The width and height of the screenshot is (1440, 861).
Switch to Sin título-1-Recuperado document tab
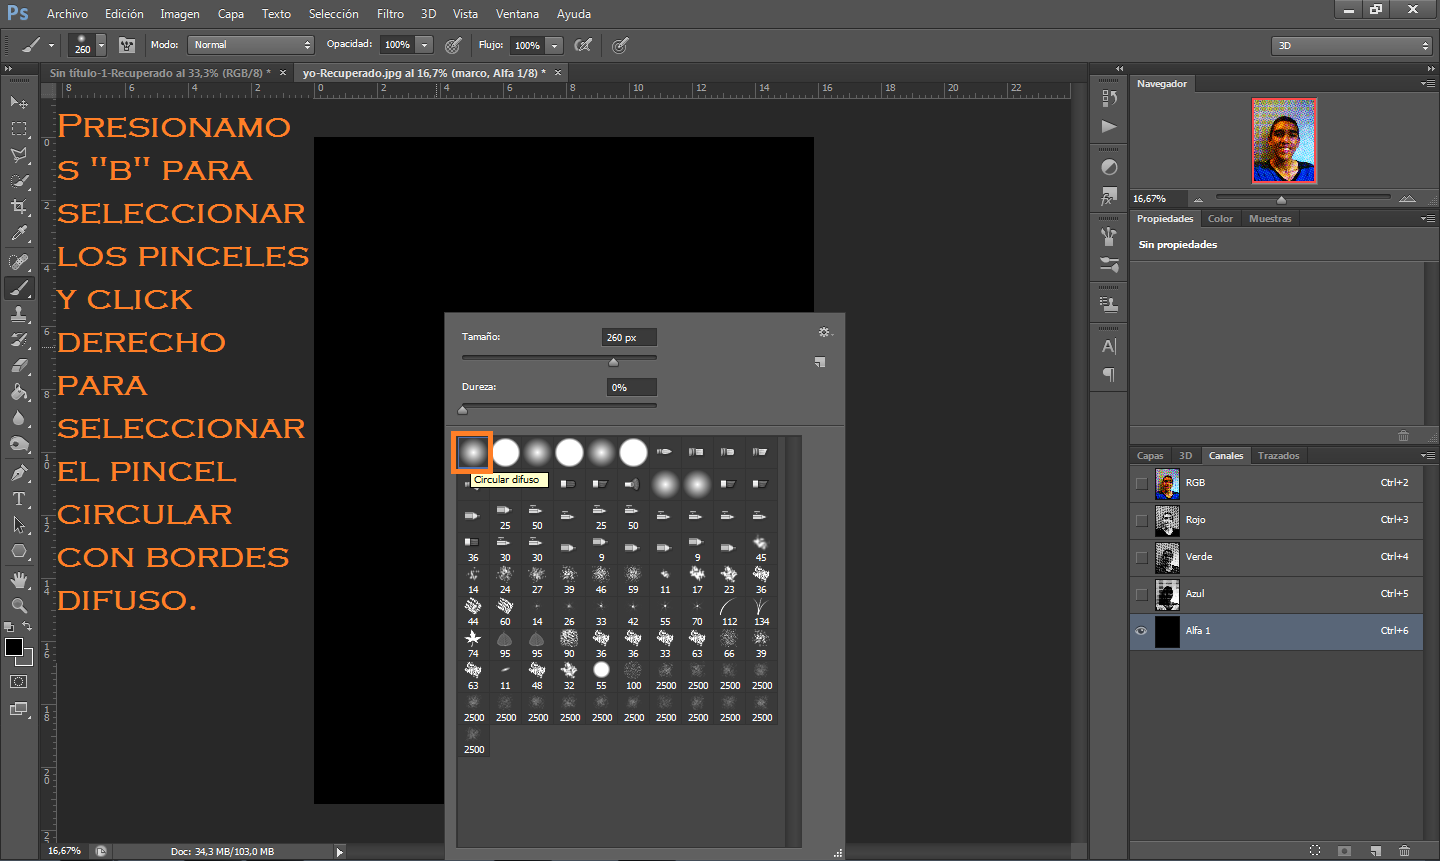[x=160, y=73]
